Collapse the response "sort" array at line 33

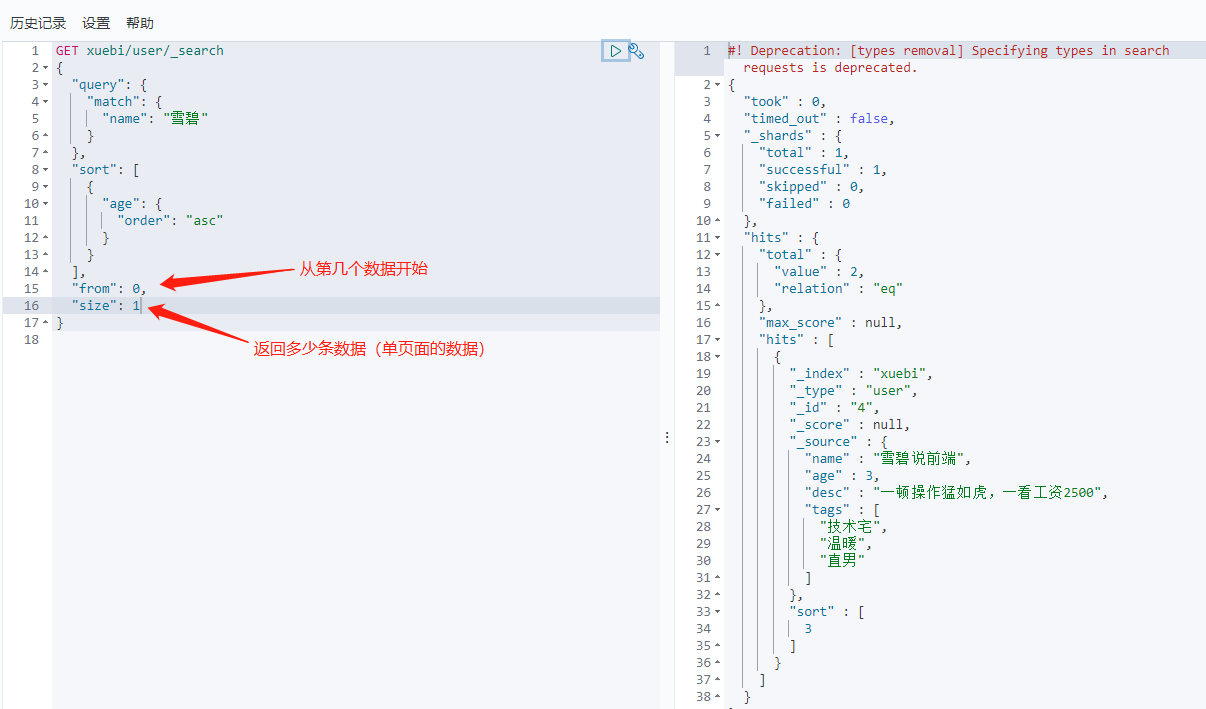(x=719, y=612)
